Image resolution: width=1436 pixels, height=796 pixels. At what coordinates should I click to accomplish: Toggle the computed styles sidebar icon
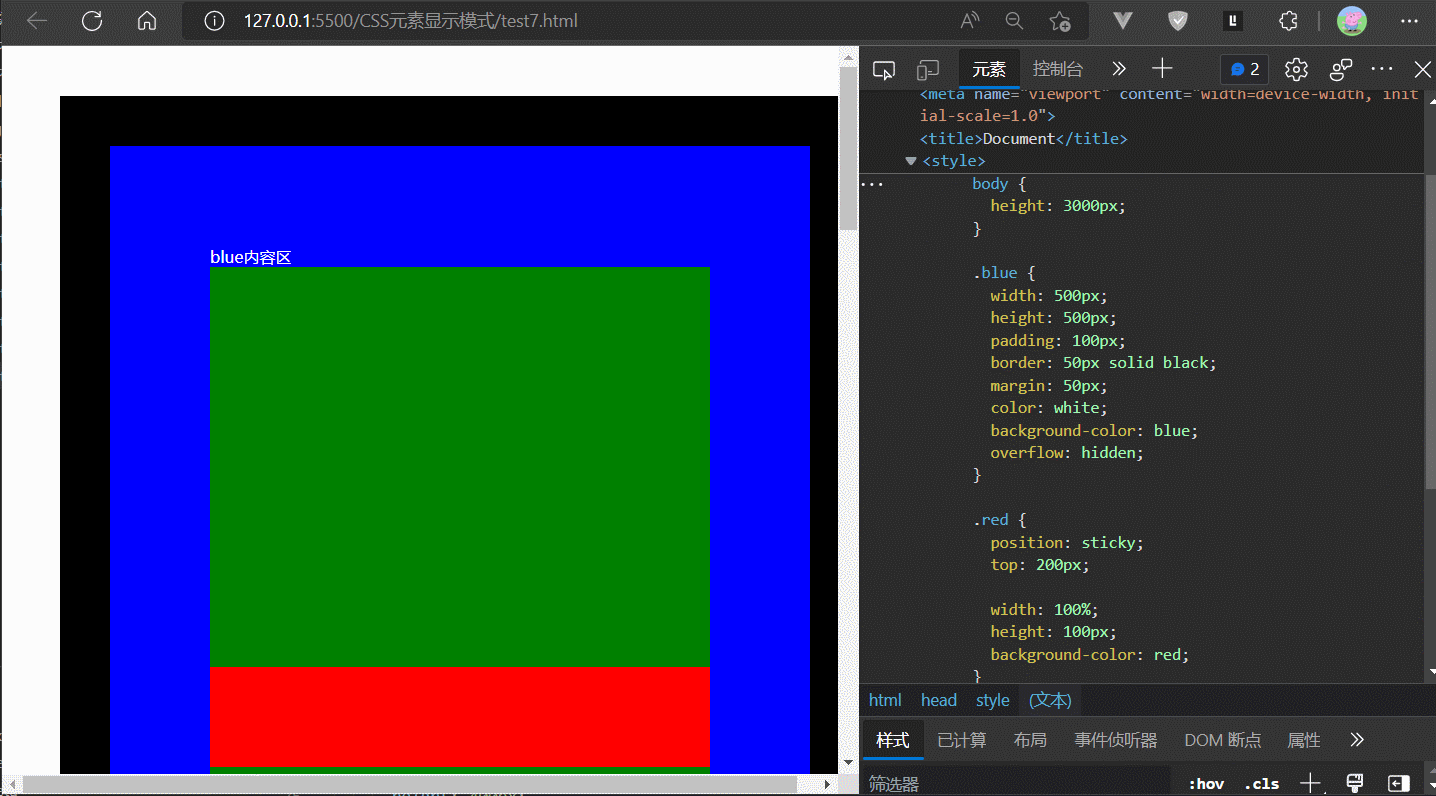1399,784
